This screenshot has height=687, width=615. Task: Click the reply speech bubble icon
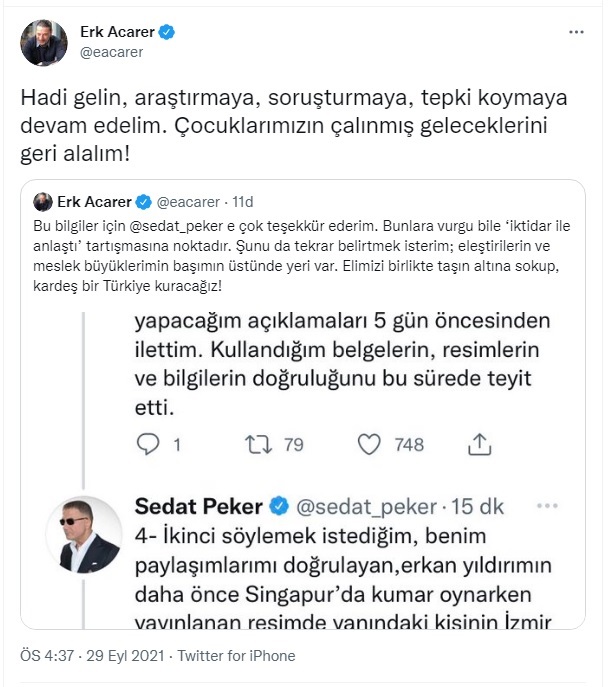click(147, 443)
